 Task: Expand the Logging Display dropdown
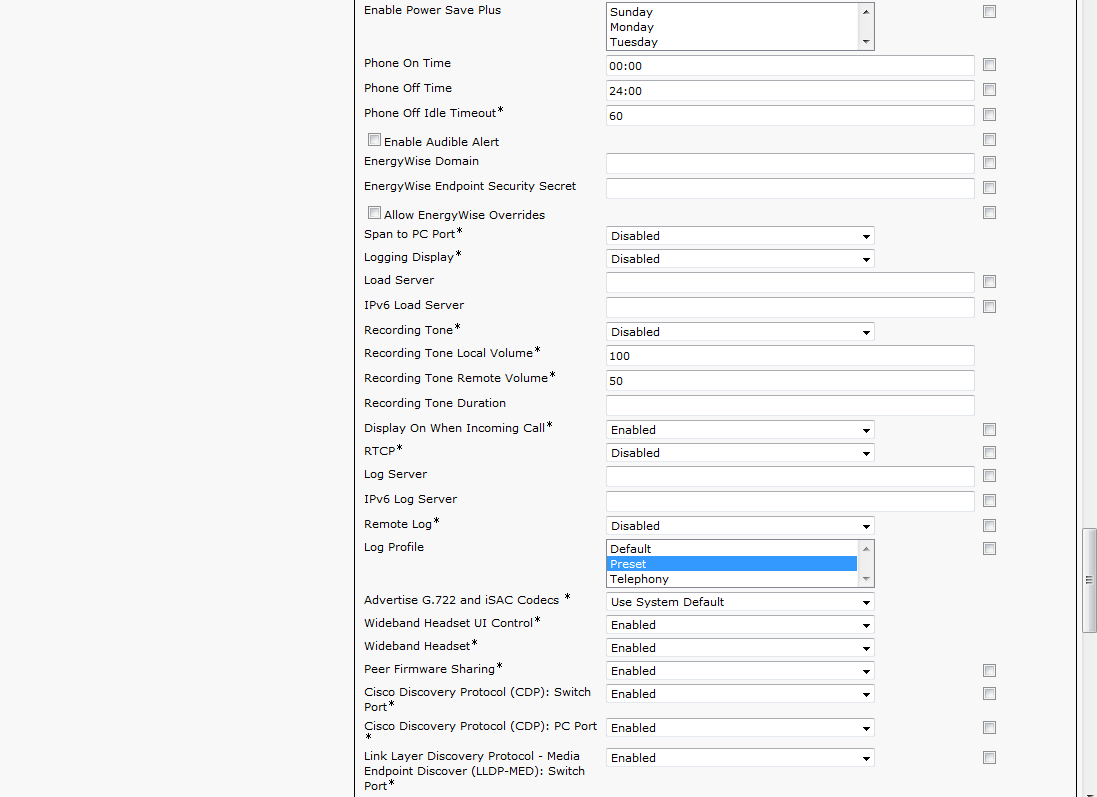point(740,259)
